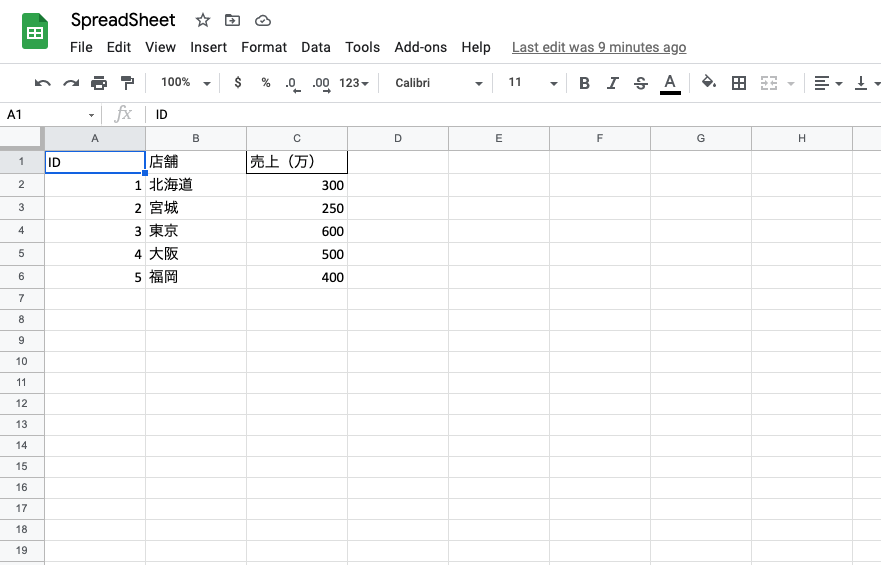Select row 1 header
This screenshot has width=881, height=565.
pyautogui.click(x=21, y=162)
